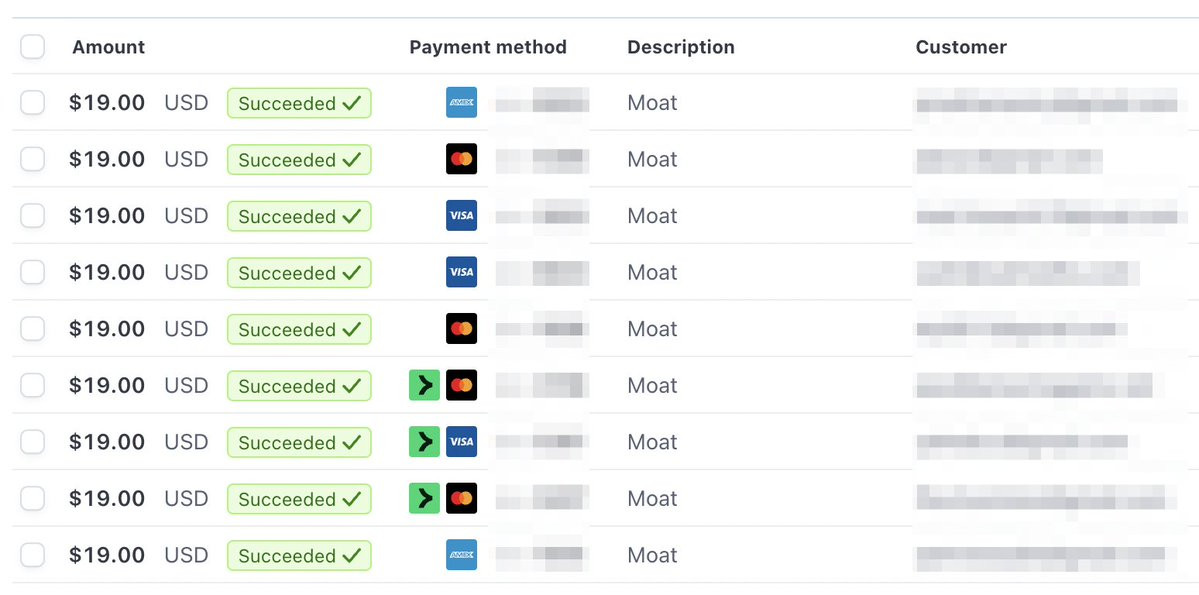Click the Mastercard icon in second row
The image size is (1199, 595).
point(461,159)
